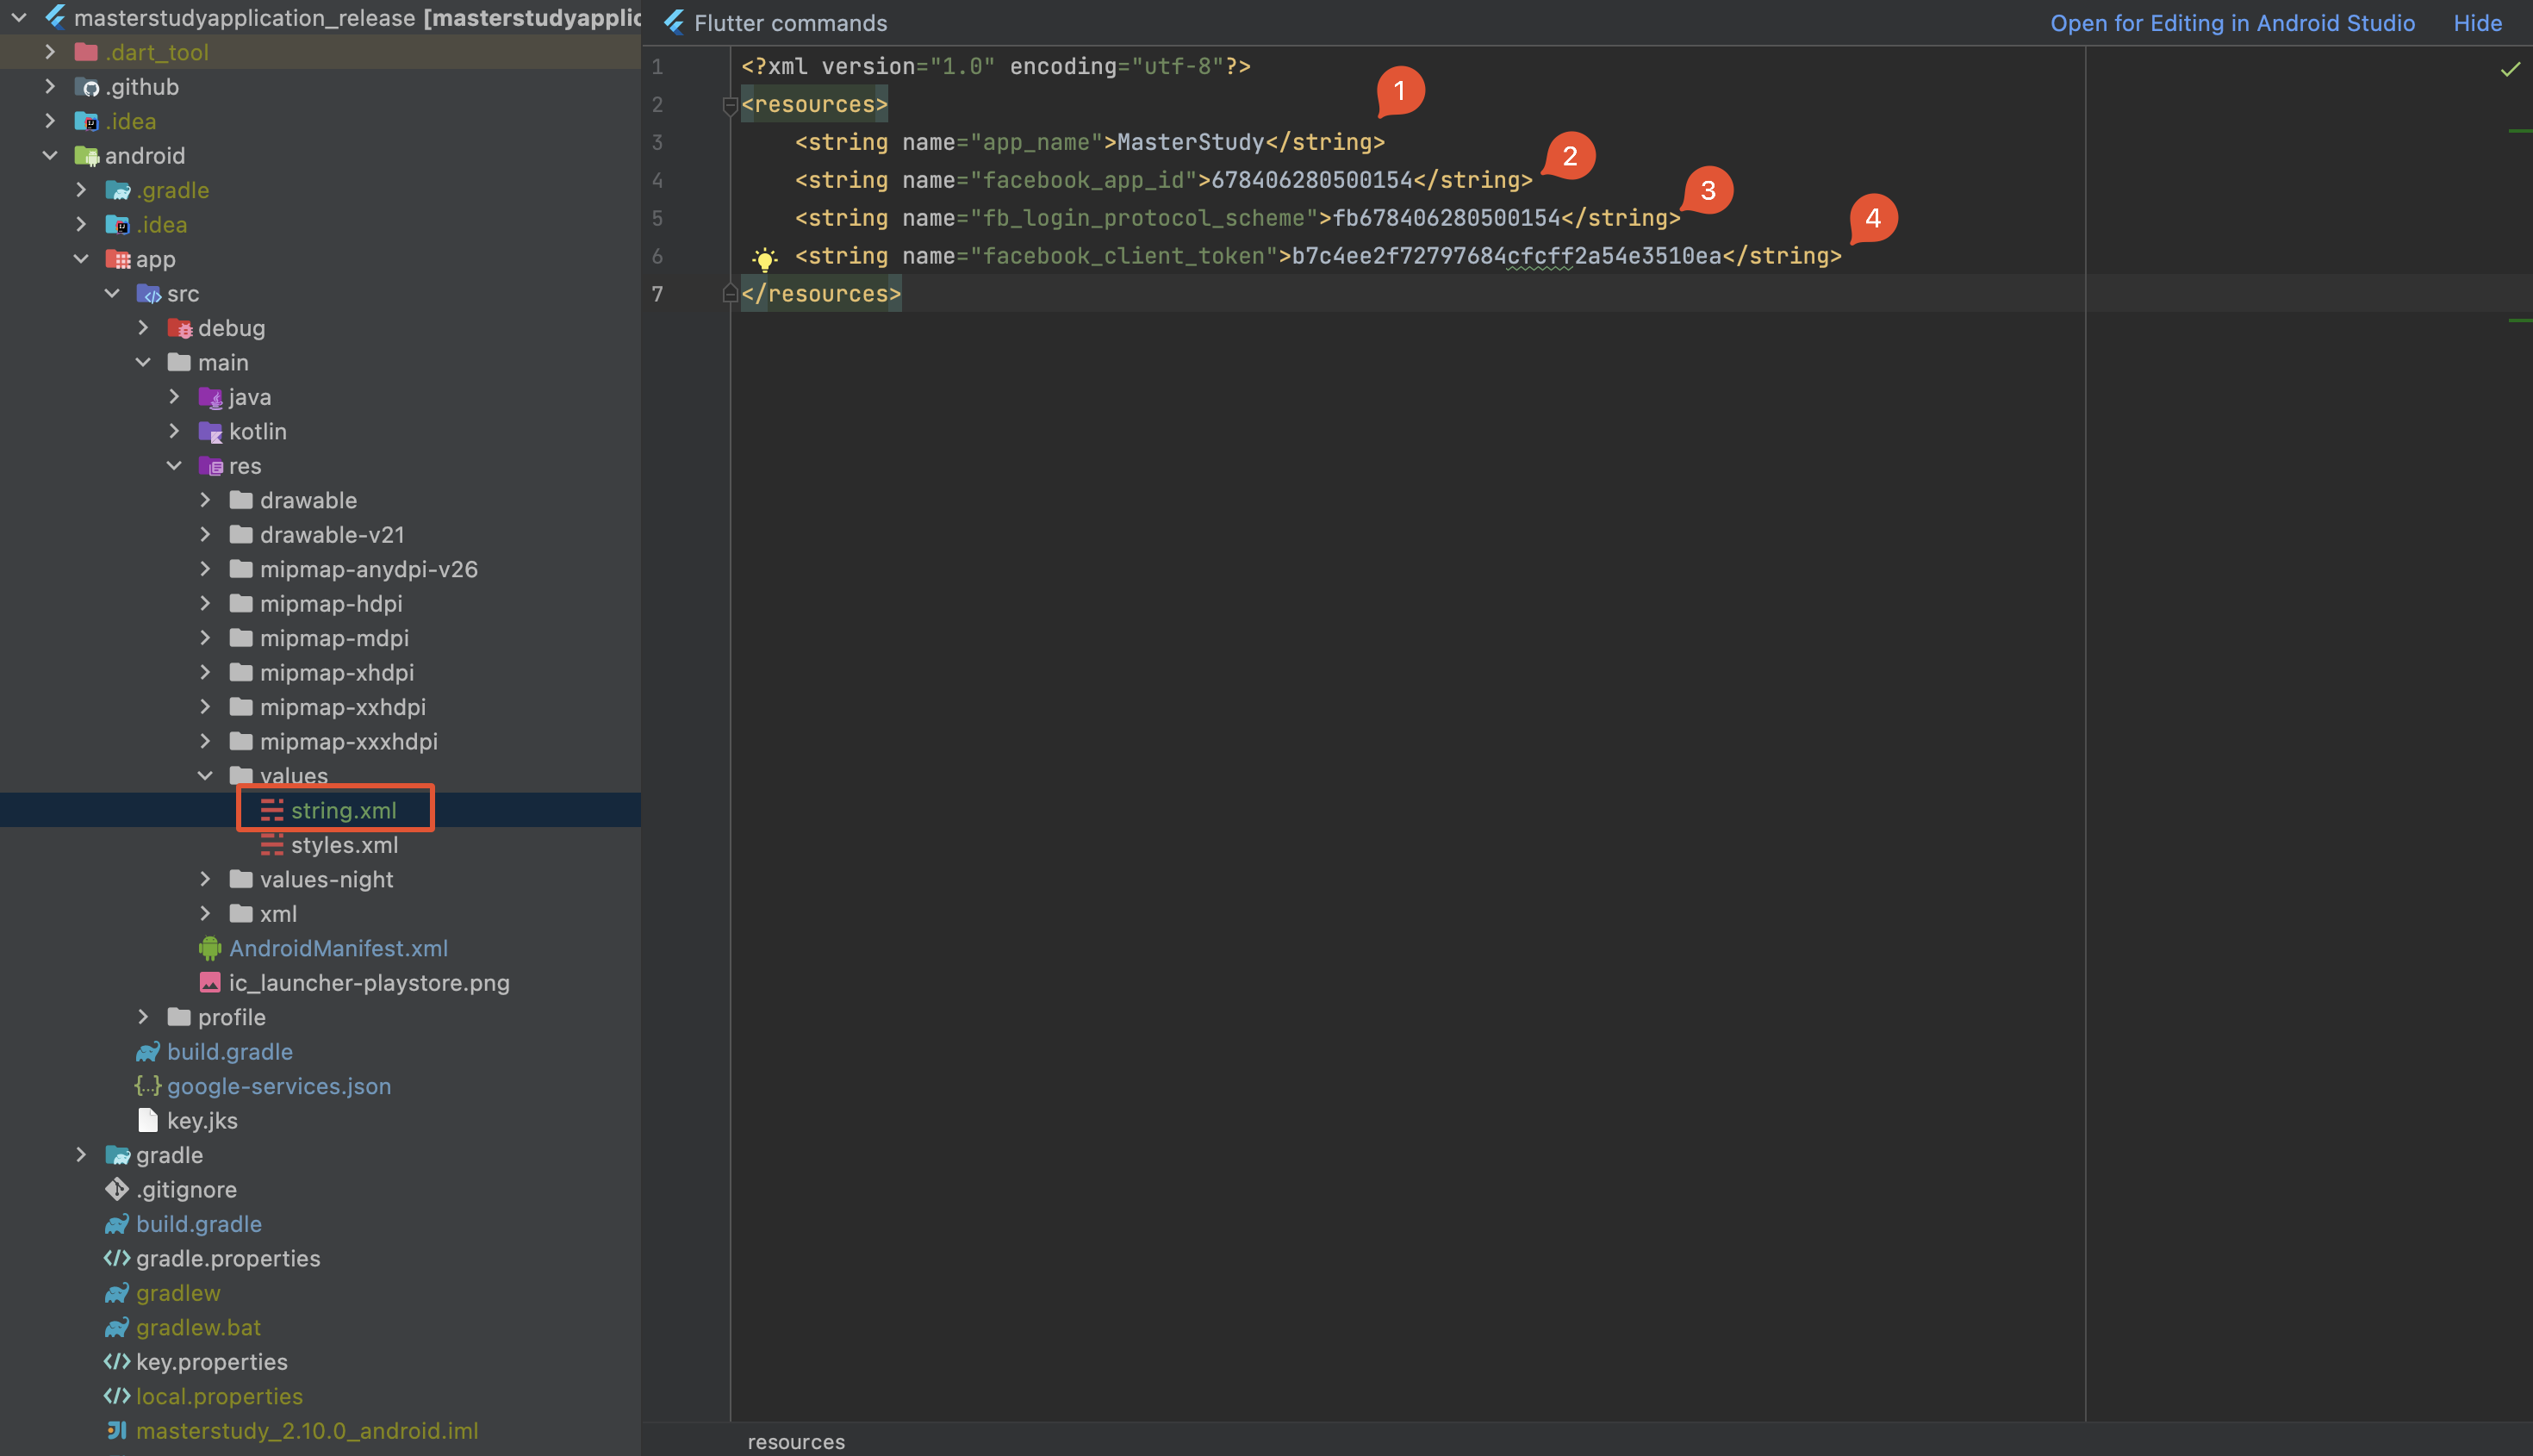Viewport: 2533px width, 1456px height.
Task: Click the .gitignore file icon
Action: (117, 1189)
